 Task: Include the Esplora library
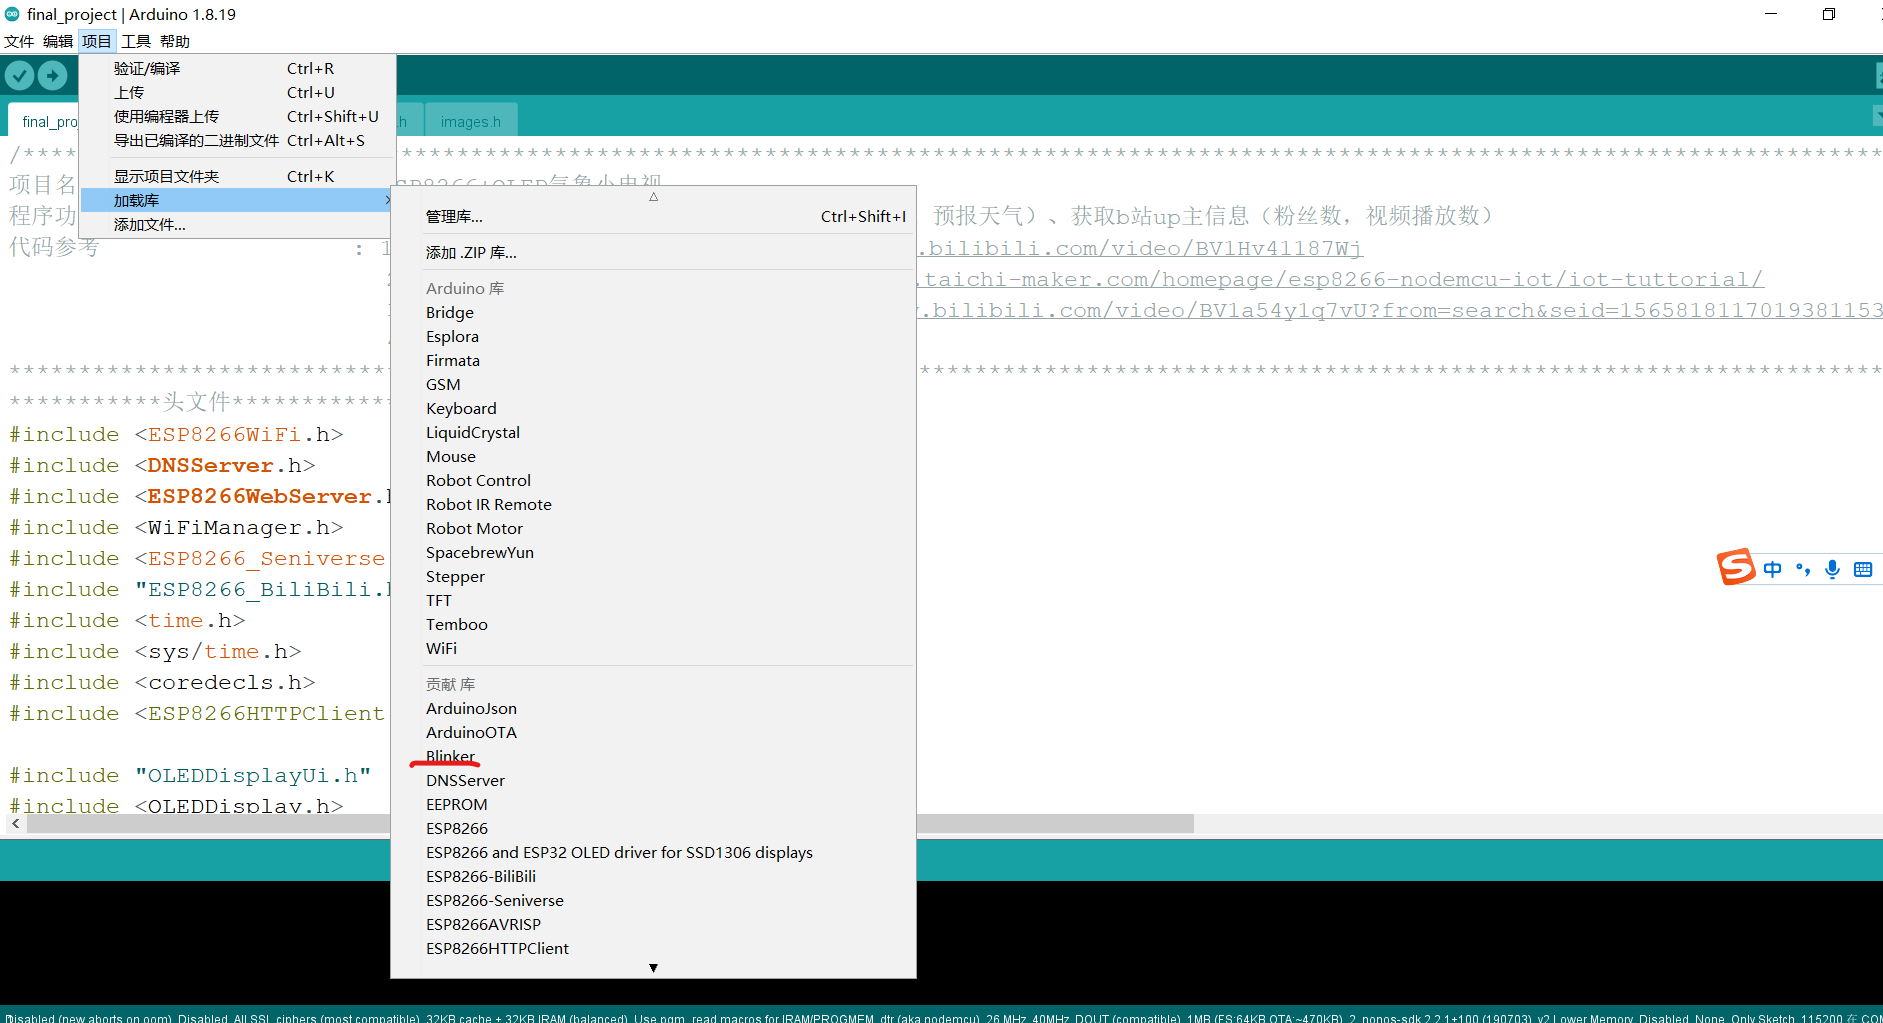[x=653, y=336]
